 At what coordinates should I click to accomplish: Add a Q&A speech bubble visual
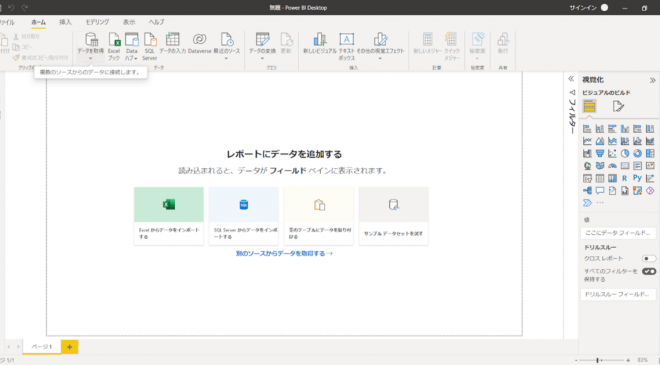pyautogui.click(x=600, y=191)
